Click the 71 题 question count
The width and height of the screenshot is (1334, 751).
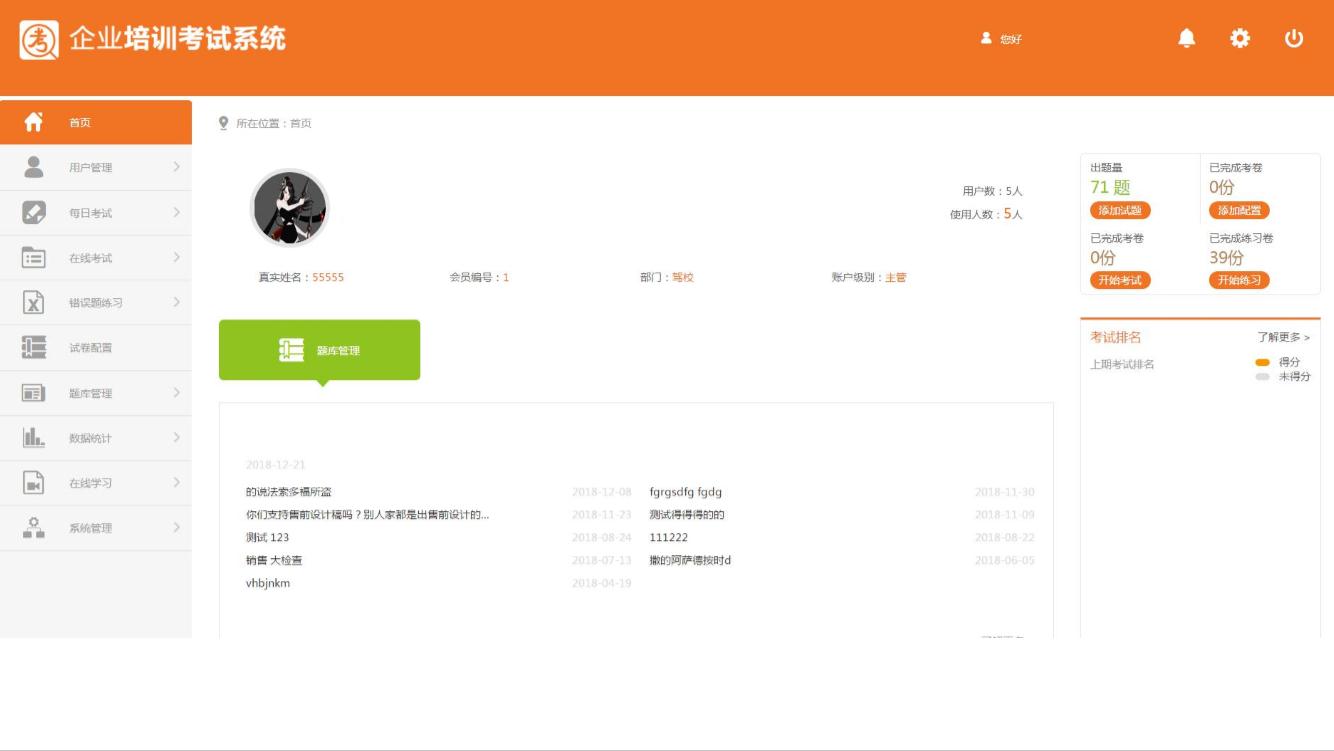click(x=1110, y=187)
